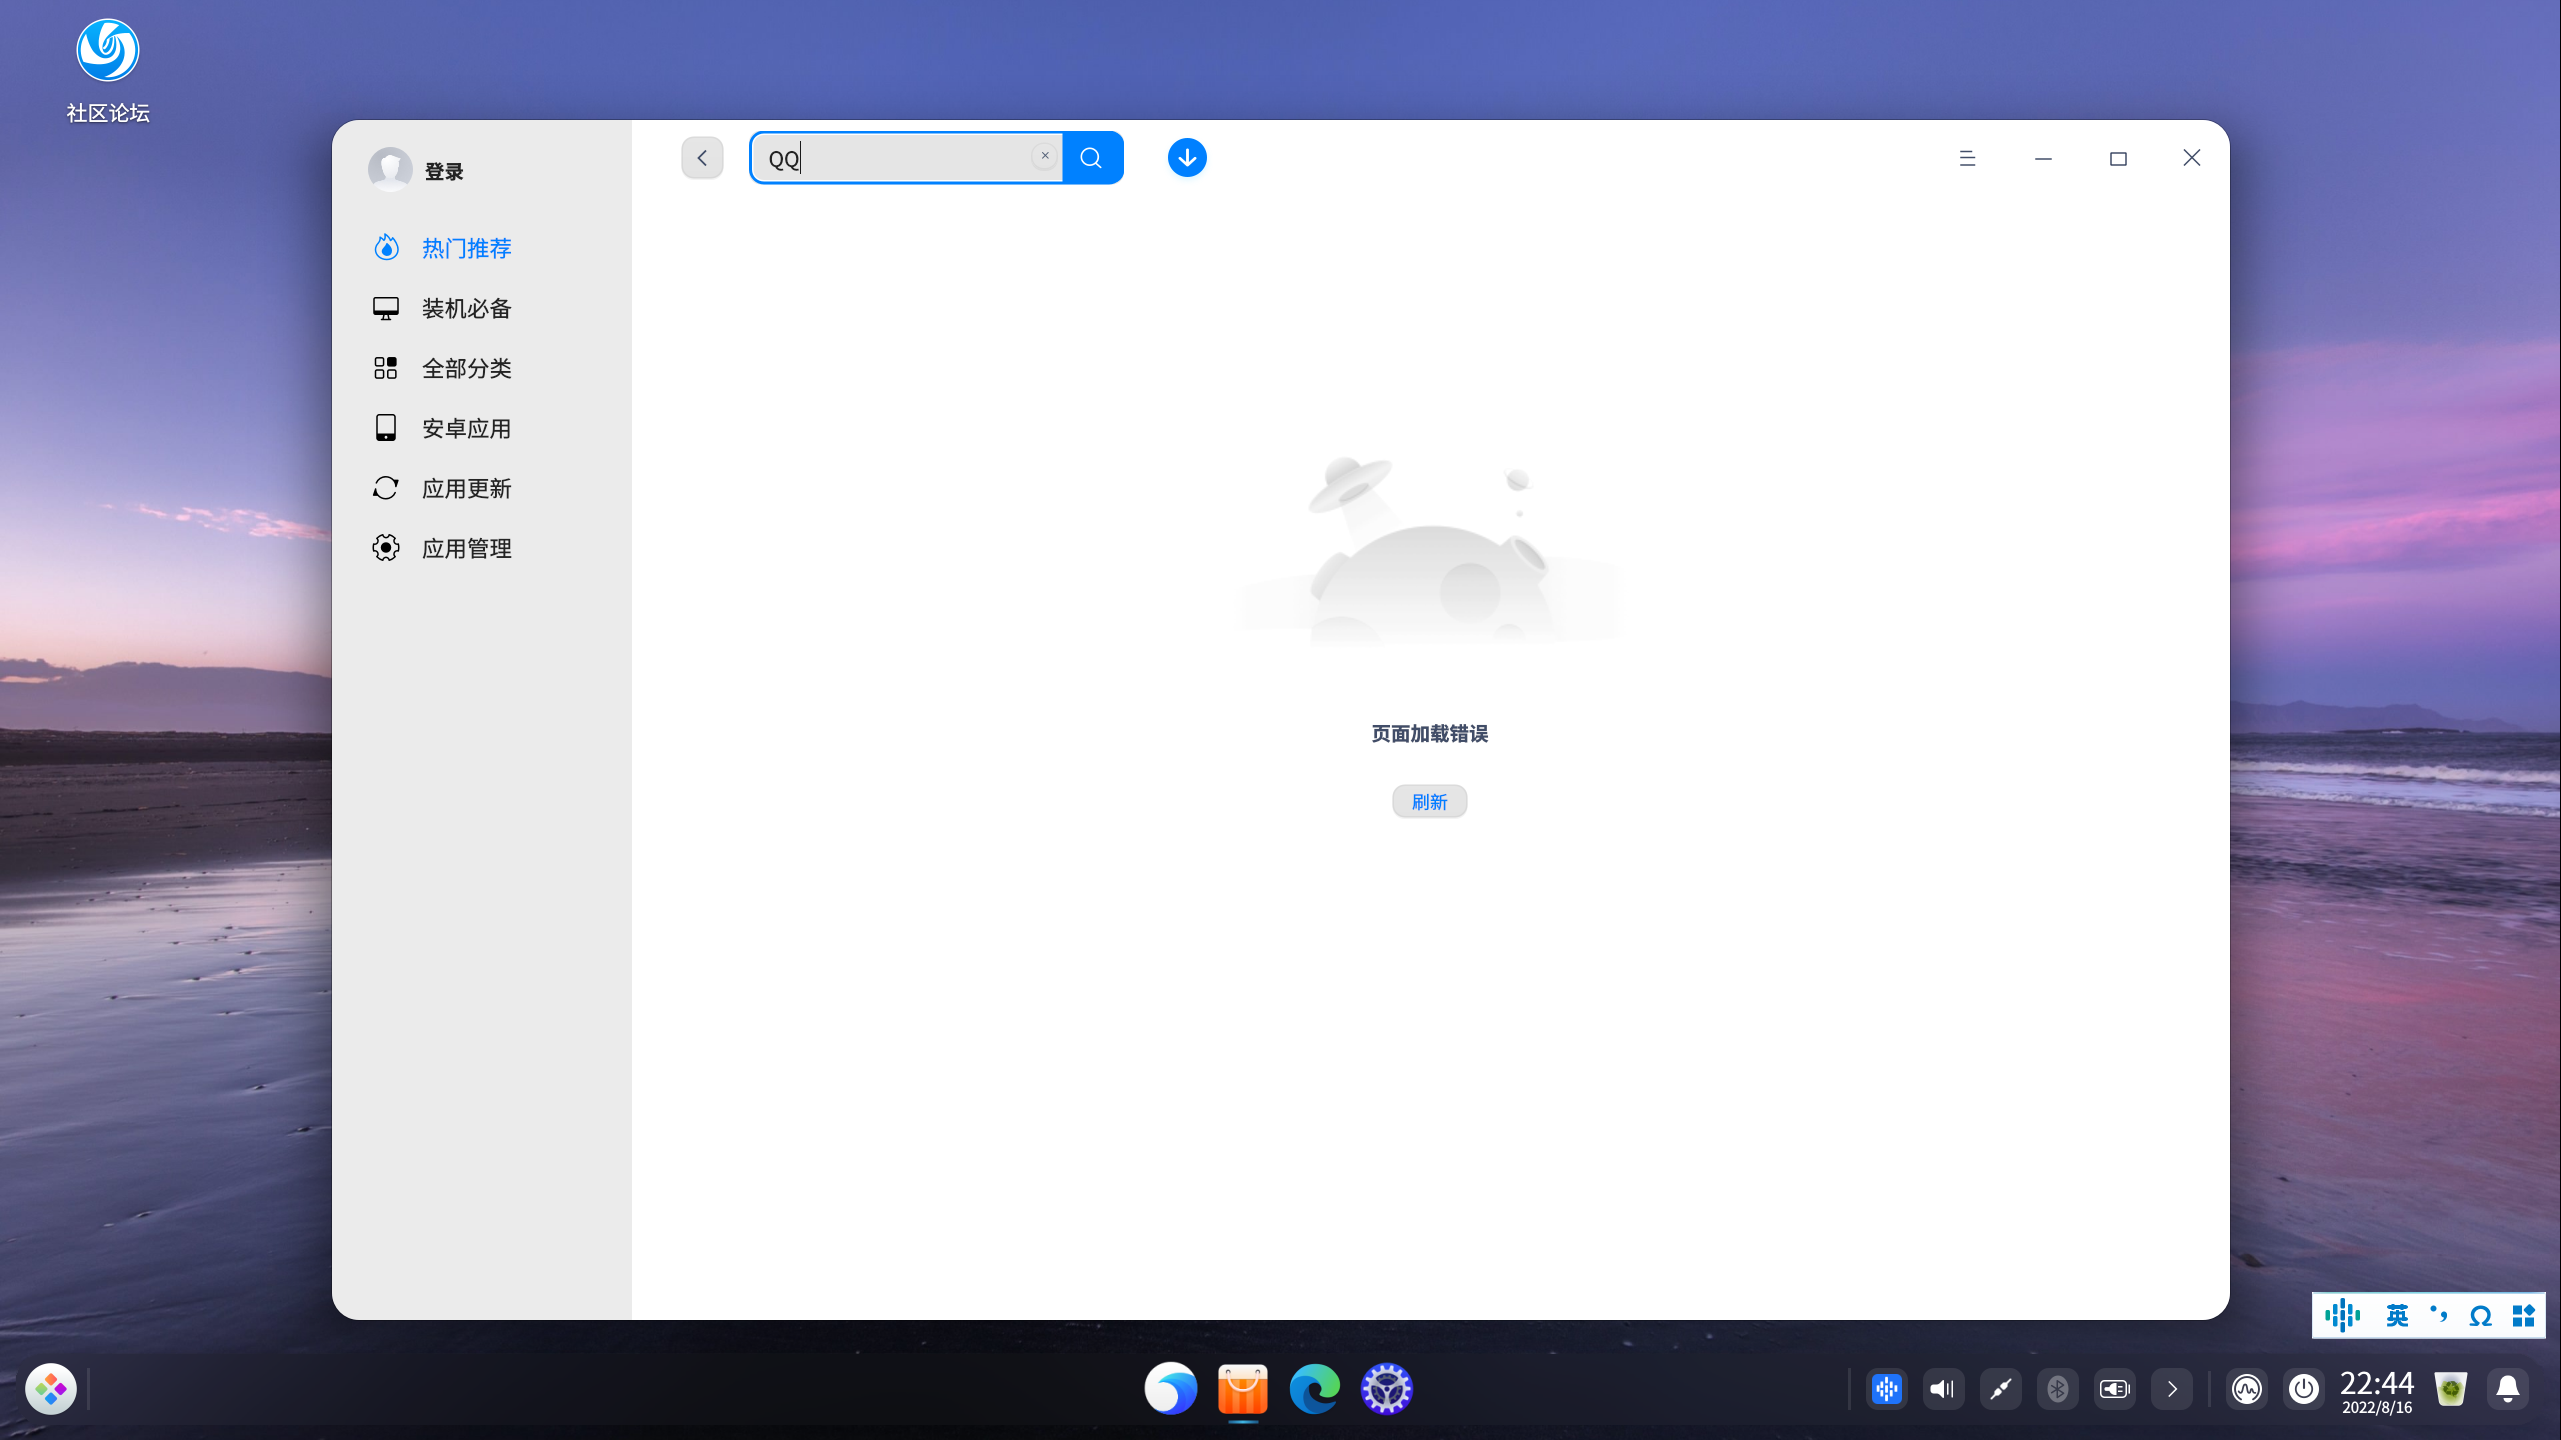The image size is (2561, 1440).
Task: Mute the volume via the tray speaker icon
Action: [1941, 1388]
